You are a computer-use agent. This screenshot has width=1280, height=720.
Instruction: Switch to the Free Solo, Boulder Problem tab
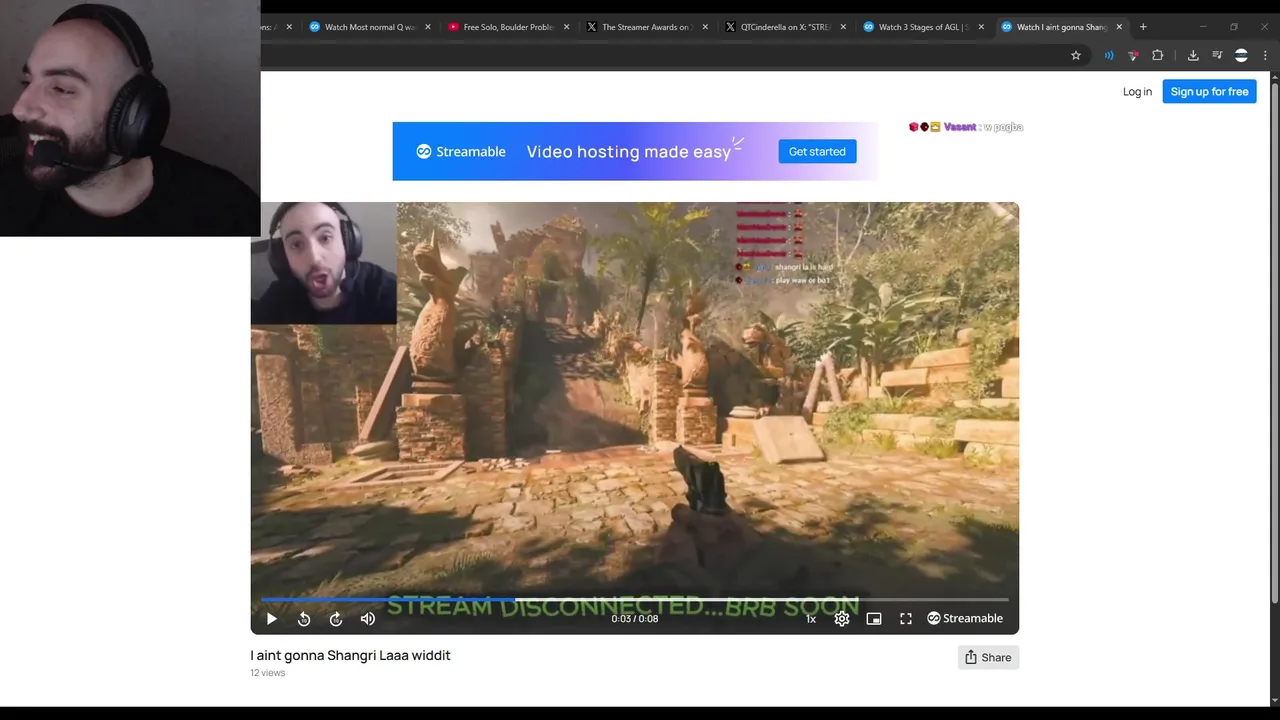click(509, 27)
